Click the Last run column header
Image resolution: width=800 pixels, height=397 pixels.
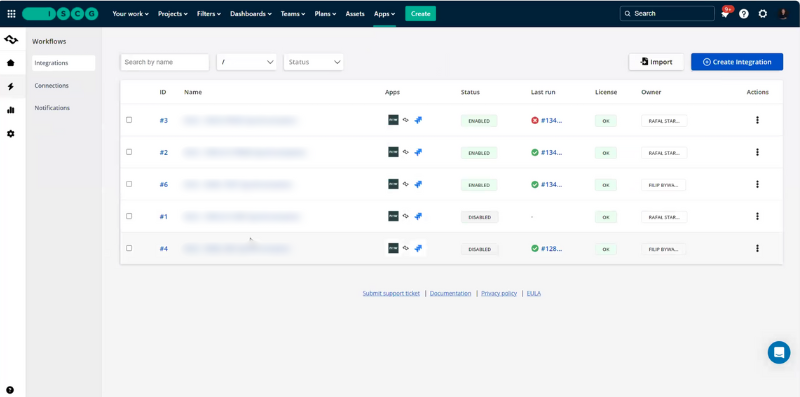click(543, 92)
